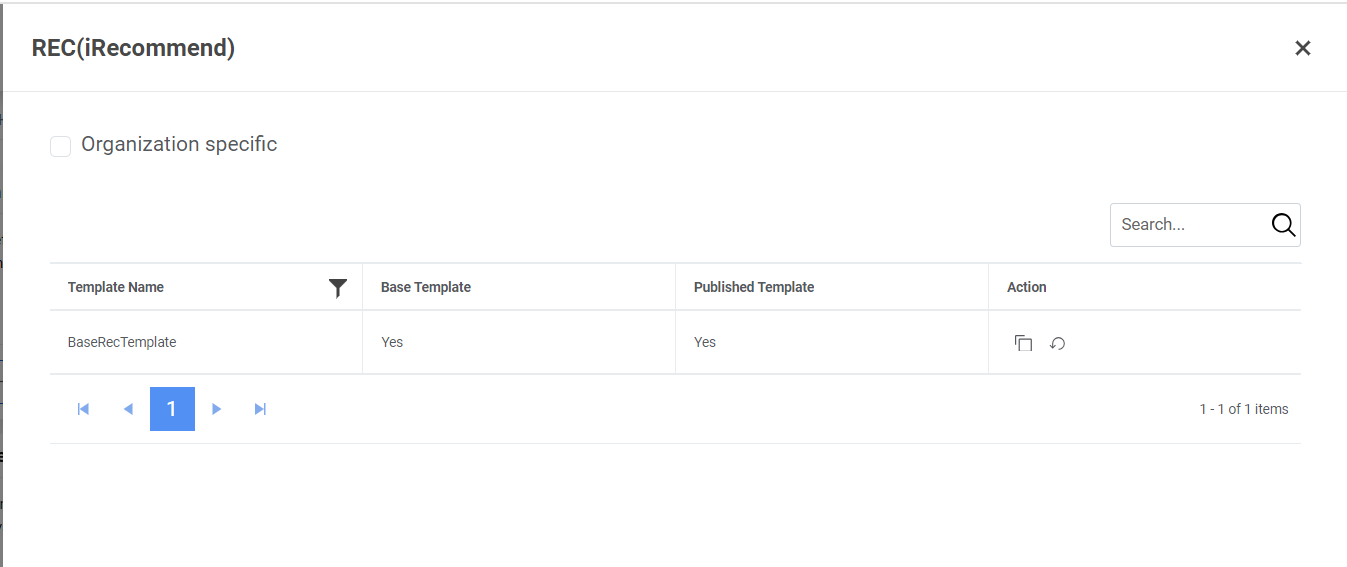This screenshot has height=567, width=1347.
Task: Sort by the Template Name header
Action: tap(116, 287)
